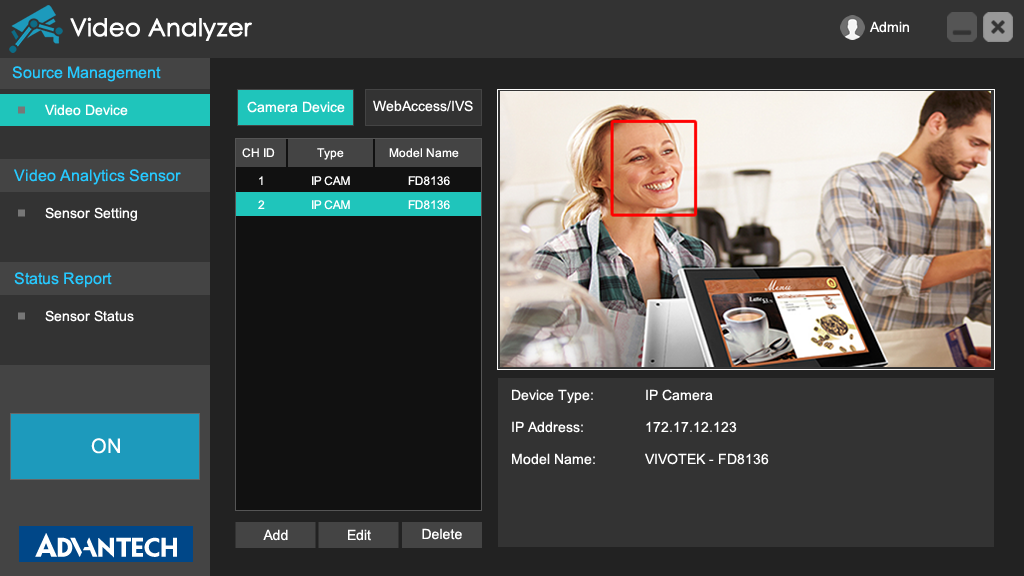Select channel 2 IP CAM row
Viewport: 1024px width, 576px height.
[358, 205]
